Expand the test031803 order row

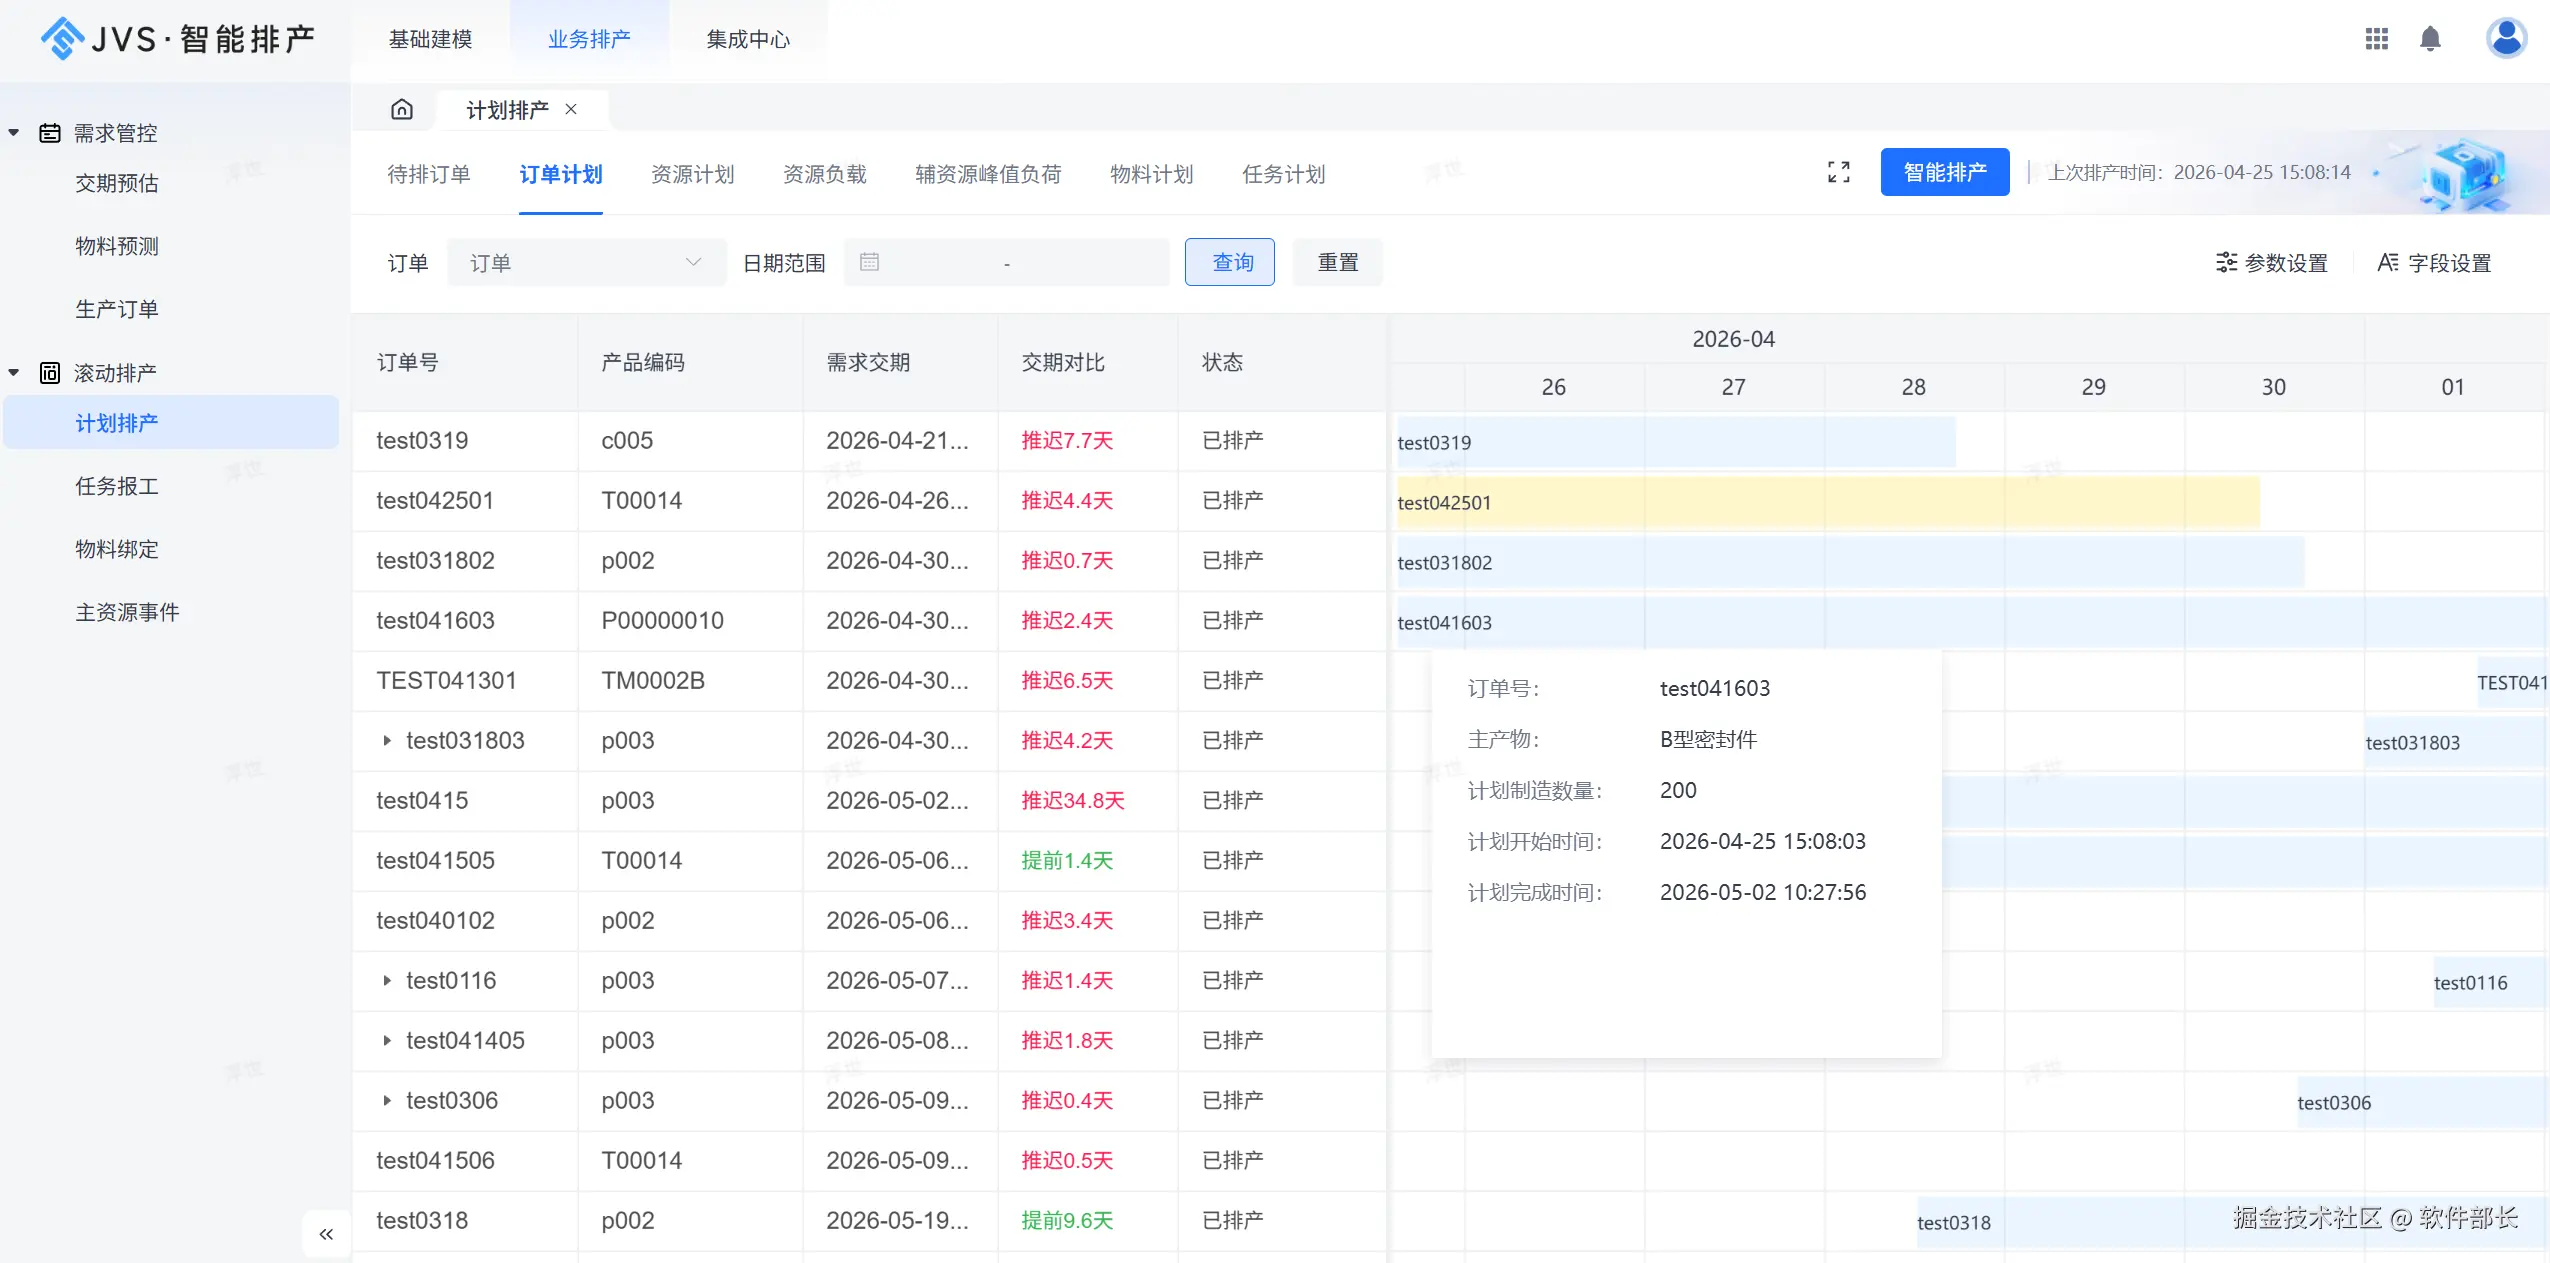[387, 741]
